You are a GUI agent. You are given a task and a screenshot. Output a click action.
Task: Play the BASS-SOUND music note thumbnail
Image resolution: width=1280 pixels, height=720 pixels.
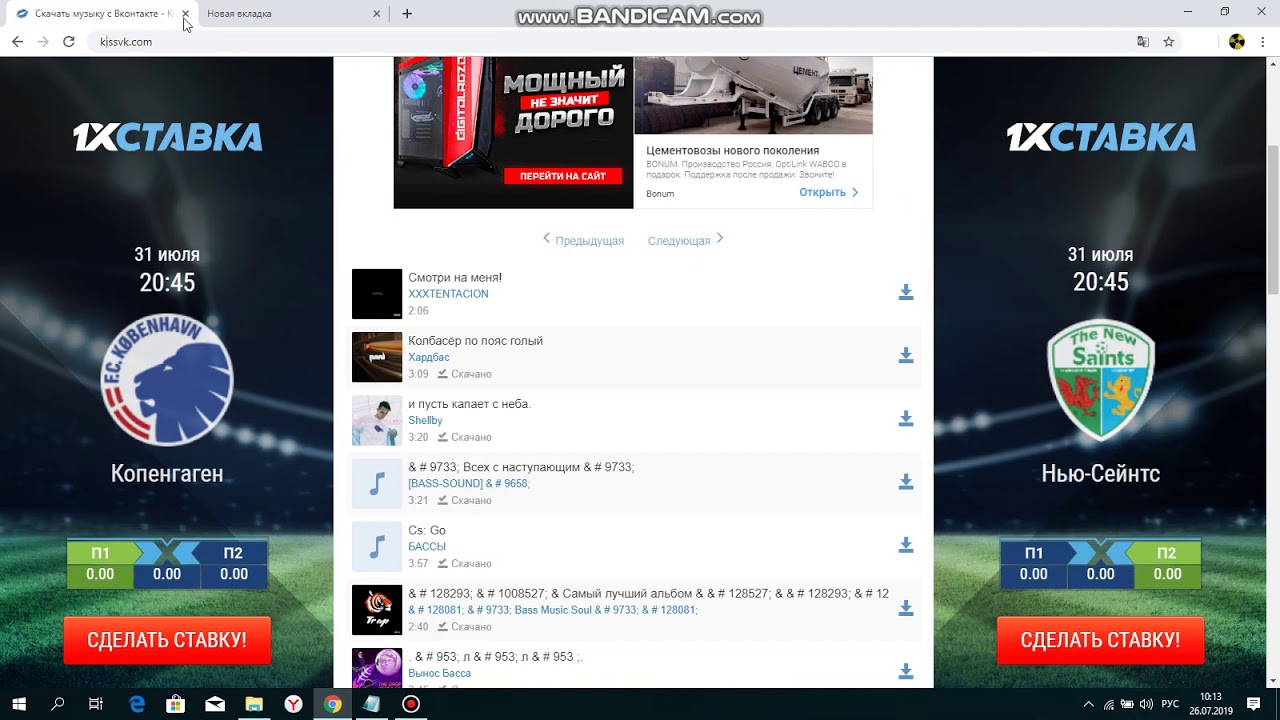click(x=377, y=483)
